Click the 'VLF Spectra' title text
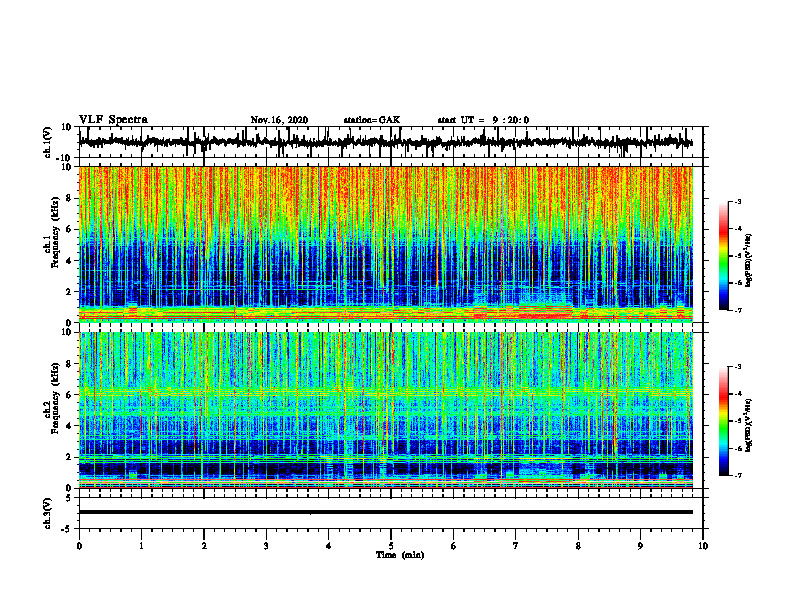This screenshot has height=612, width=792. pos(113,120)
